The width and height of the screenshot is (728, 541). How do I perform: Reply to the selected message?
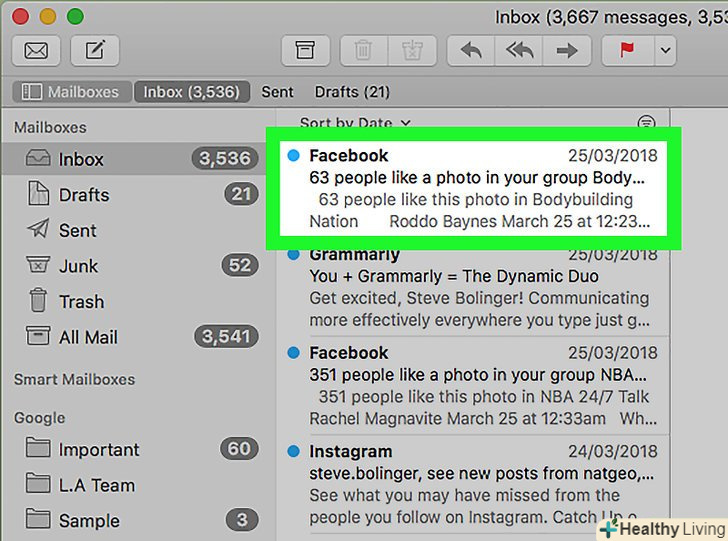pos(471,50)
